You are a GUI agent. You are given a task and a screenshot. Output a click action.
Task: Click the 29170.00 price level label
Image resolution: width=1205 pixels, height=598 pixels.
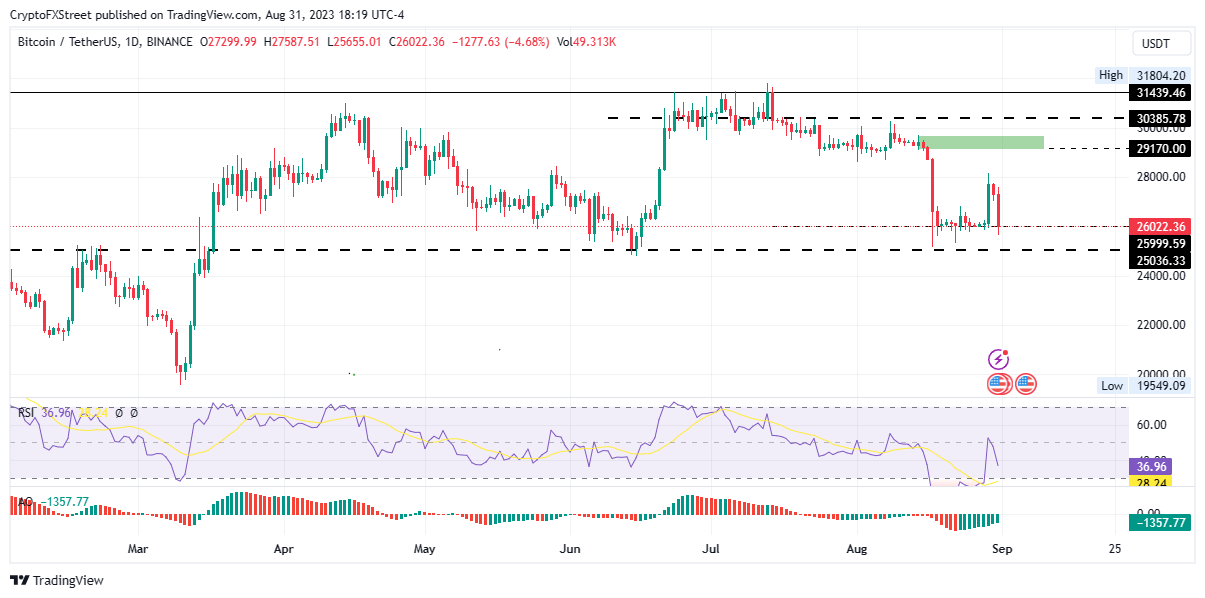pyautogui.click(x=1161, y=149)
